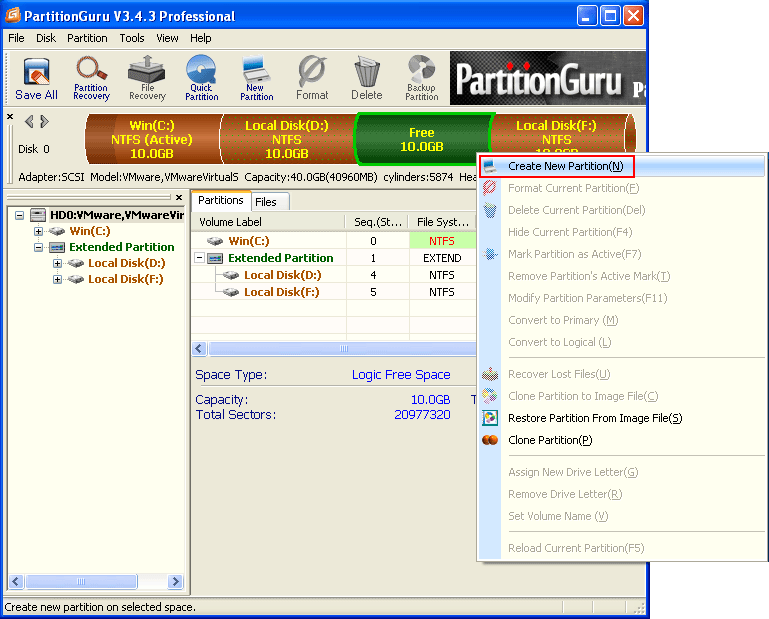Click Local Disk(F:) icon in partition table
Viewport: 769px width, 619px height.
point(231,292)
